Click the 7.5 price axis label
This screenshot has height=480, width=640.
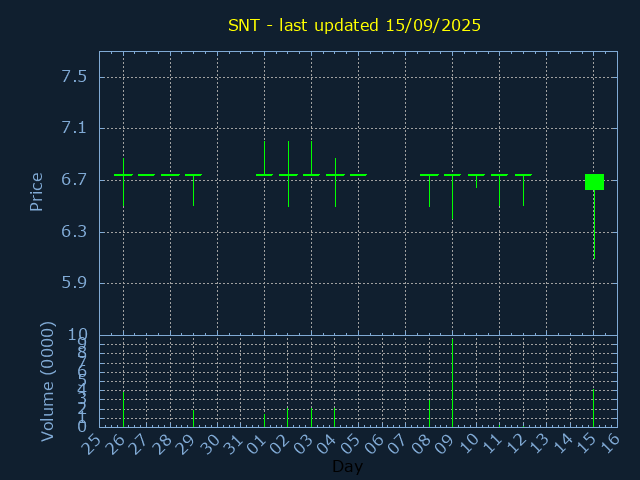tap(74, 77)
